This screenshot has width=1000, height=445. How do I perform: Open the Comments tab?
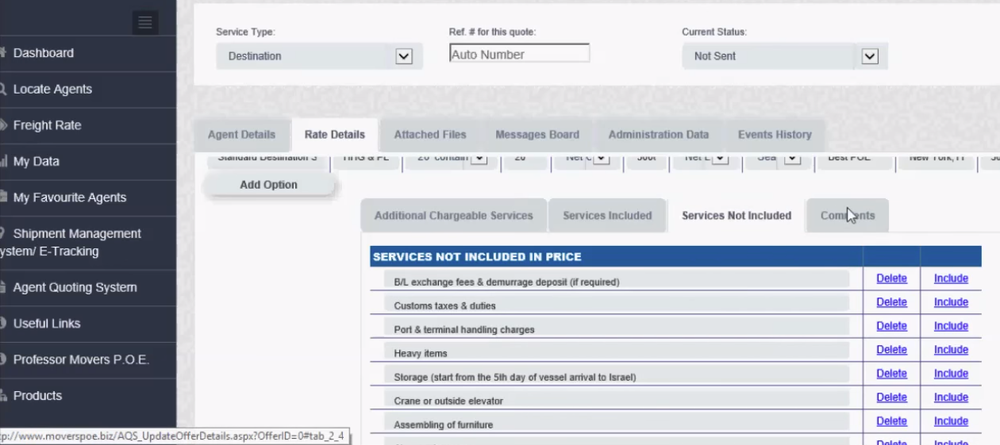click(848, 215)
